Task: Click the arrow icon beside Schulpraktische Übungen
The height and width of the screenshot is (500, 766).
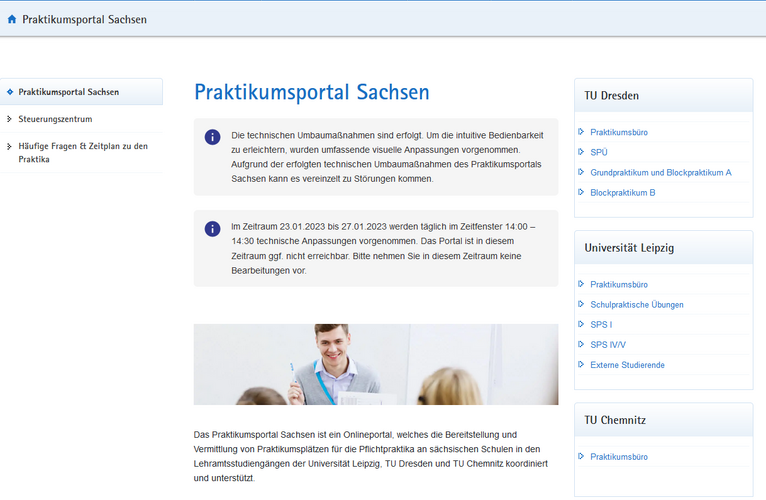Action: pos(581,304)
